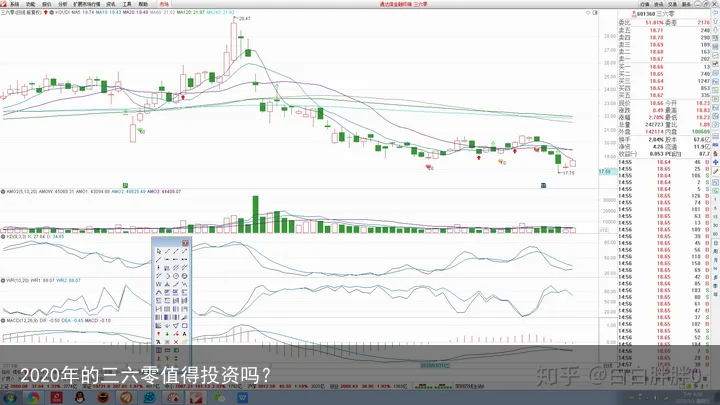This screenshot has width=720, height=405.
Task: Click the MACD(12,26,9) indicator label
Action: coord(22,321)
